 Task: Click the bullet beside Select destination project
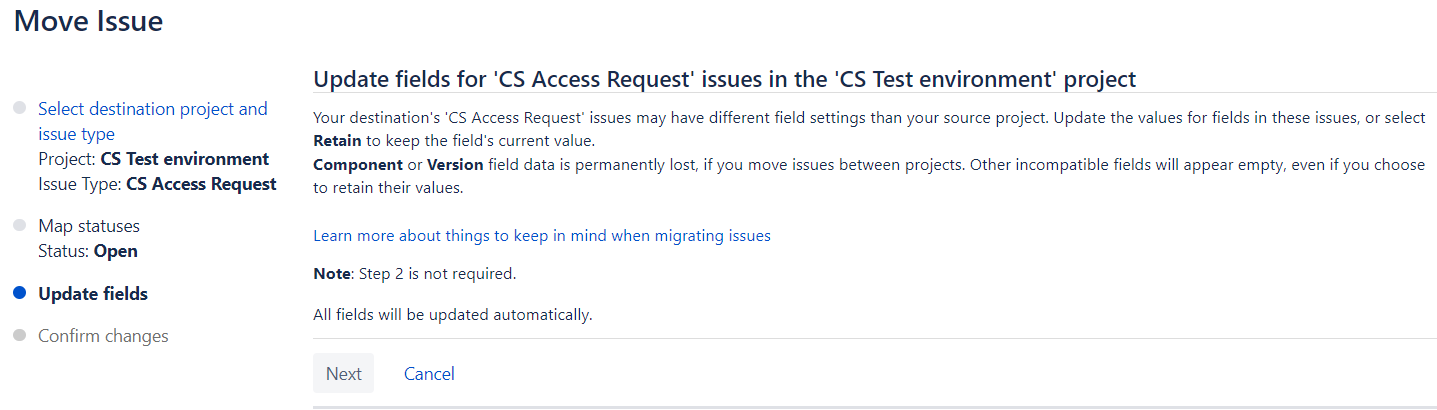[x=20, y=108]
